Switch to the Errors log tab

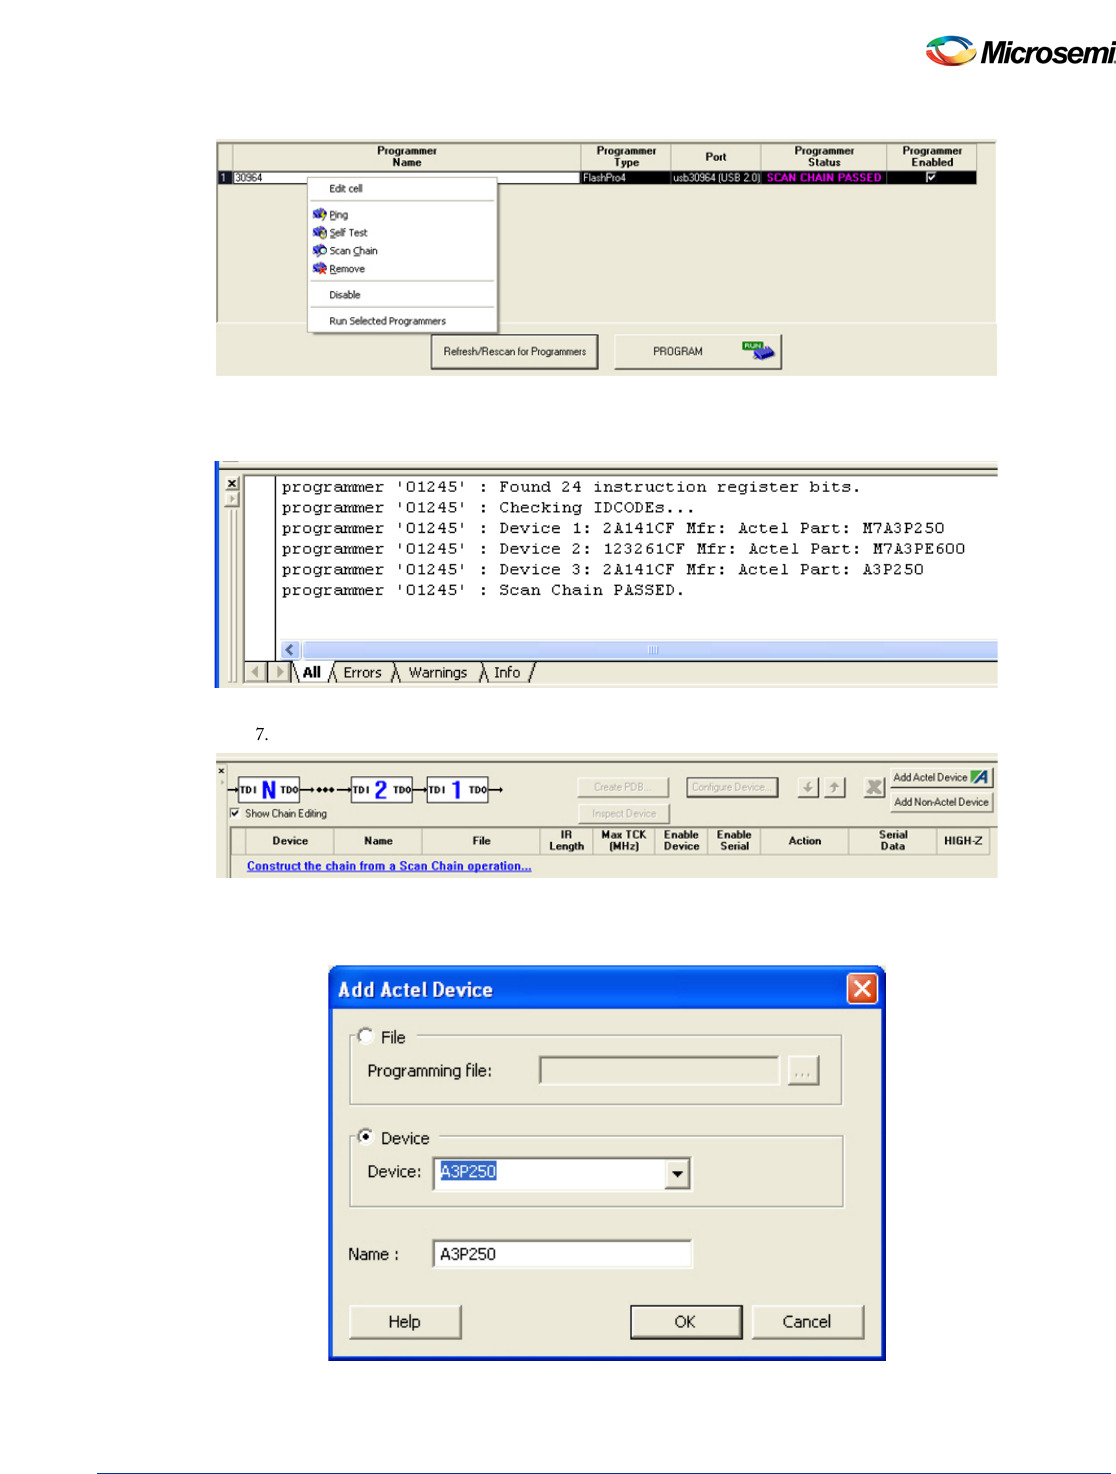point(362,672)
